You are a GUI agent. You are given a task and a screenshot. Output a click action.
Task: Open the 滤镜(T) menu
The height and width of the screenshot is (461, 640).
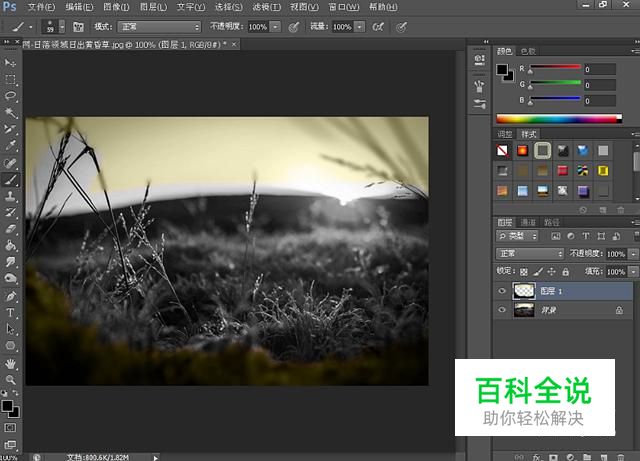pos(267,7)
